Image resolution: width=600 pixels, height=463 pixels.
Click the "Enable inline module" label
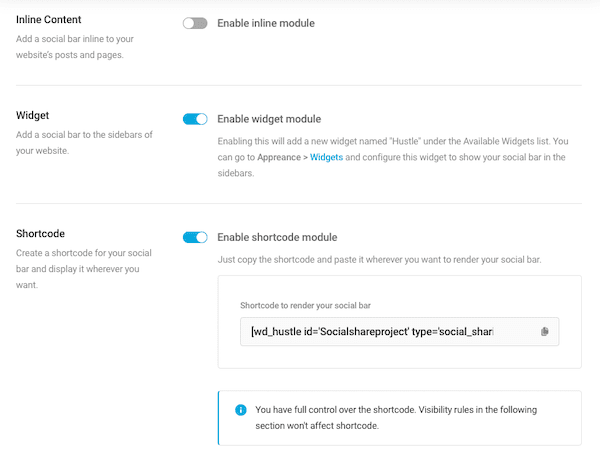point(266,23)
